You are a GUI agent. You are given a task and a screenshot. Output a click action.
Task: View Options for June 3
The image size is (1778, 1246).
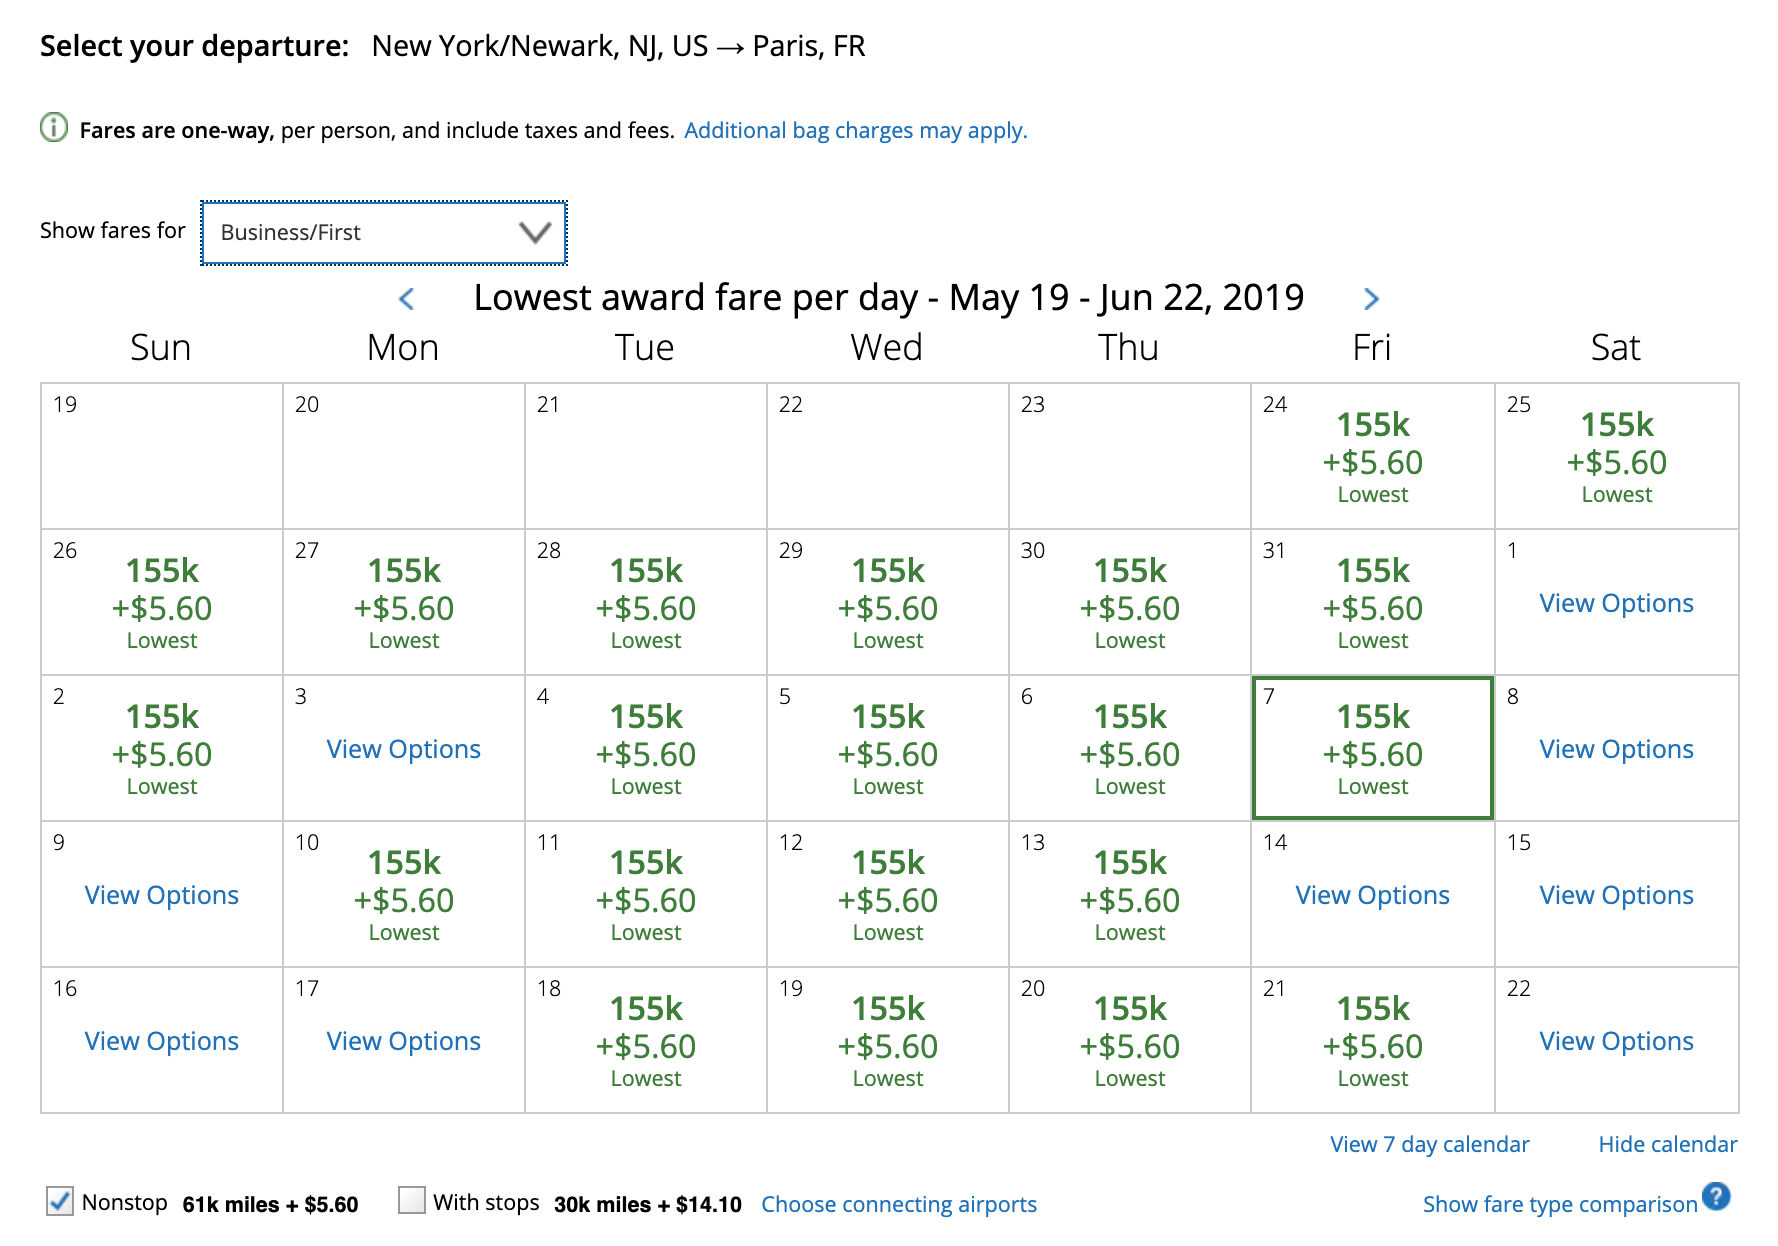click(403, 750)
